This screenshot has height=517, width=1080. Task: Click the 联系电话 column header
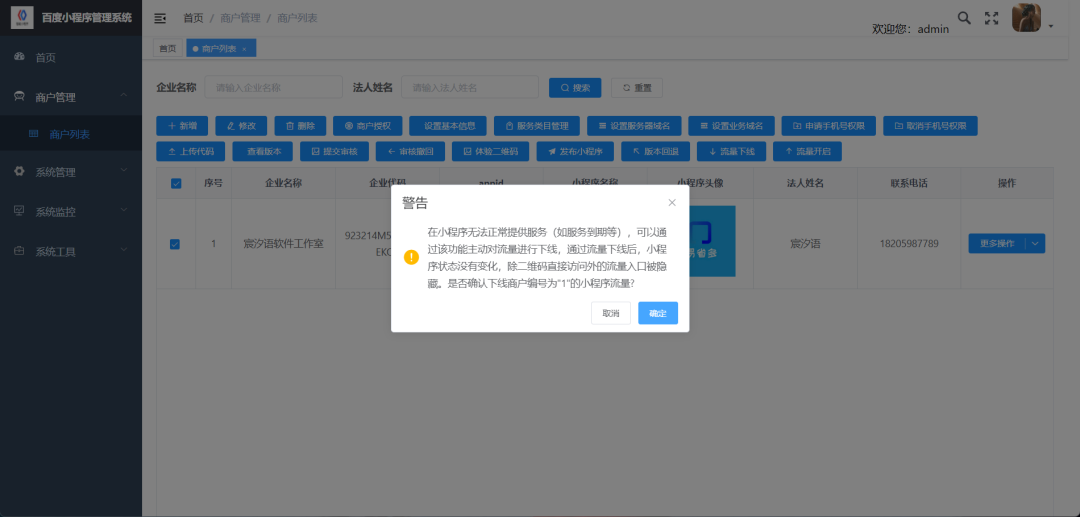pos(909,183)
